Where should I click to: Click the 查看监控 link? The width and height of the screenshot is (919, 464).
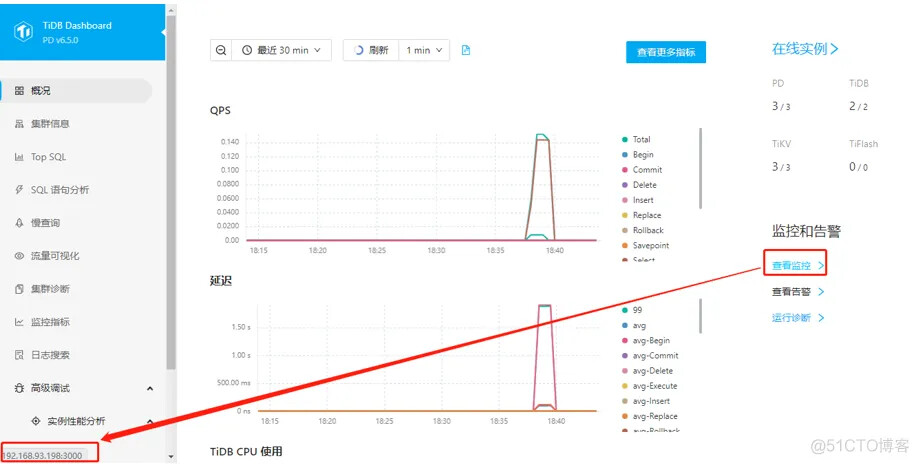(x=798, y=265)
